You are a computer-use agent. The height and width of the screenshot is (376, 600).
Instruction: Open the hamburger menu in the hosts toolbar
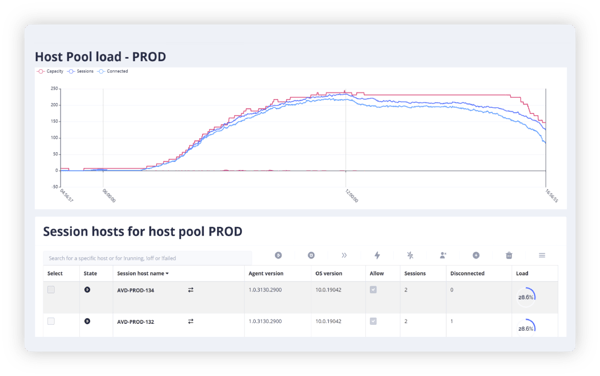click(542, 255)
